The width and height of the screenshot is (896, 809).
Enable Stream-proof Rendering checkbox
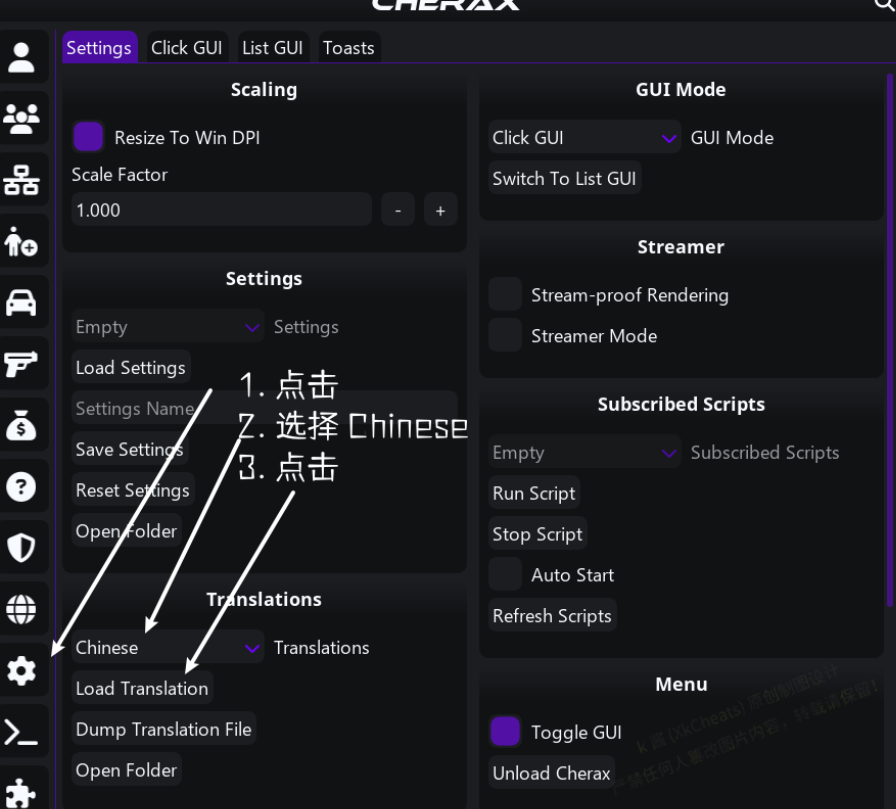(505, 295)
